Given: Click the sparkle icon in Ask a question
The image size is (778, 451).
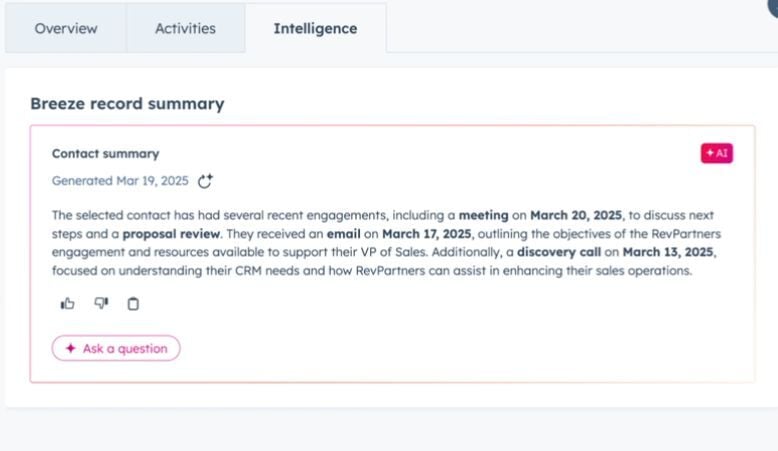Looking at the screenshot, I should 70,348.
